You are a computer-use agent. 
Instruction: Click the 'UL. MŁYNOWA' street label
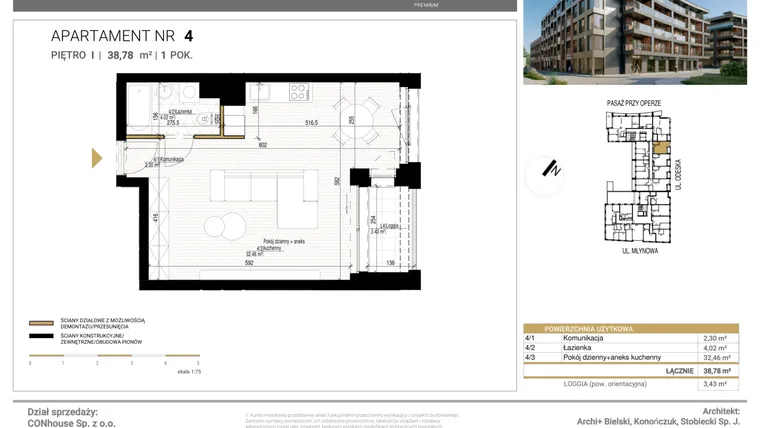(x=640, y=251)
